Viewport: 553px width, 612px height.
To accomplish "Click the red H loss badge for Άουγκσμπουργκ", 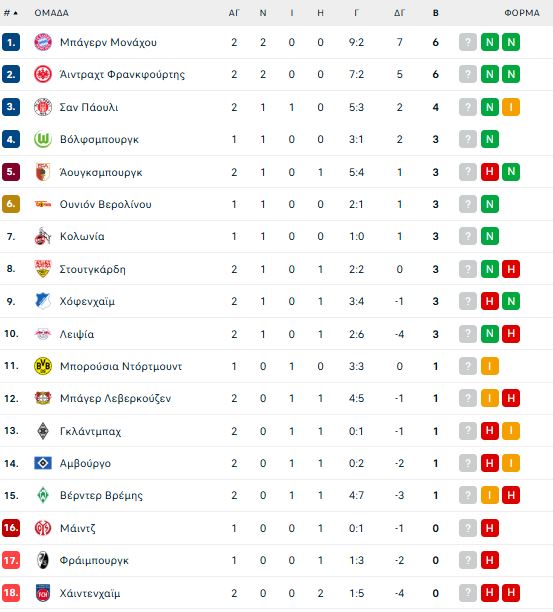I will (490, 172).
